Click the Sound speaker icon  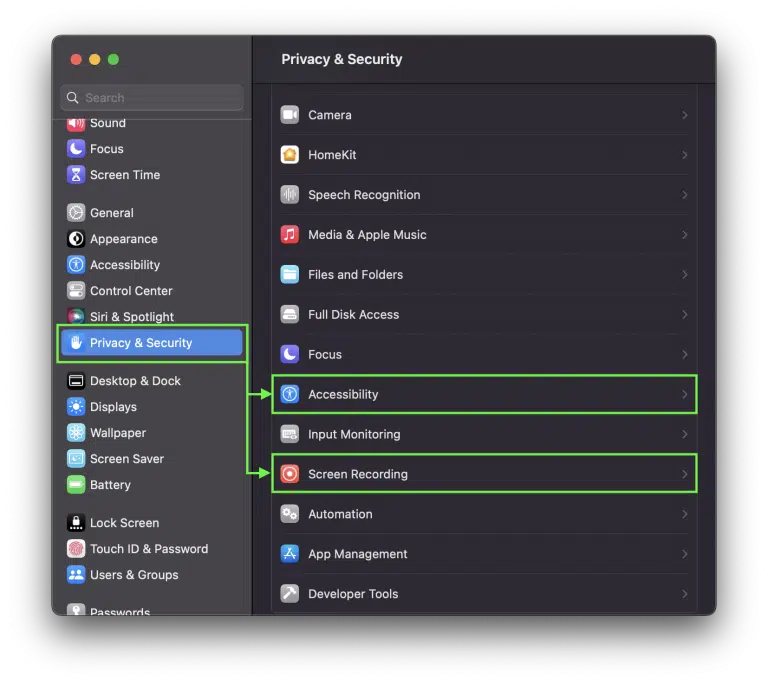tap(76, 123)
